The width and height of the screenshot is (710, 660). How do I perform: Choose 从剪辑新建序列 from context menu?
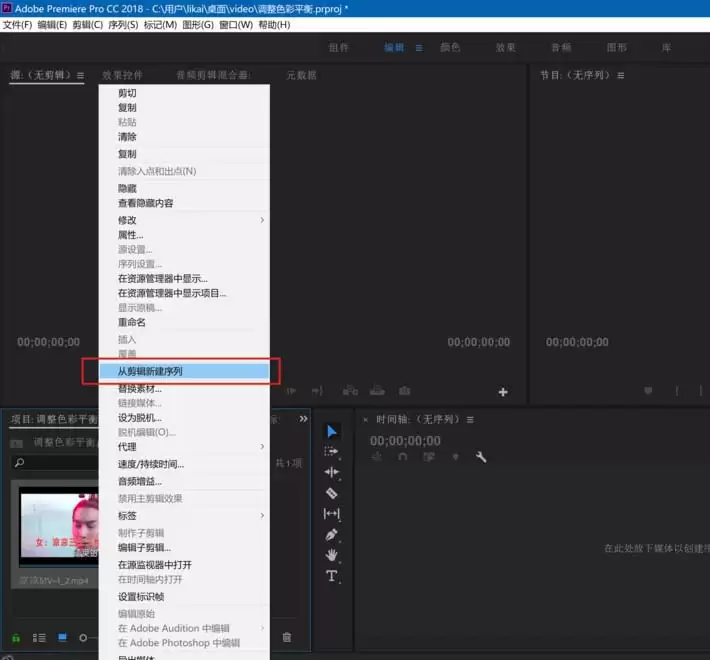click(x=150, y=371)
